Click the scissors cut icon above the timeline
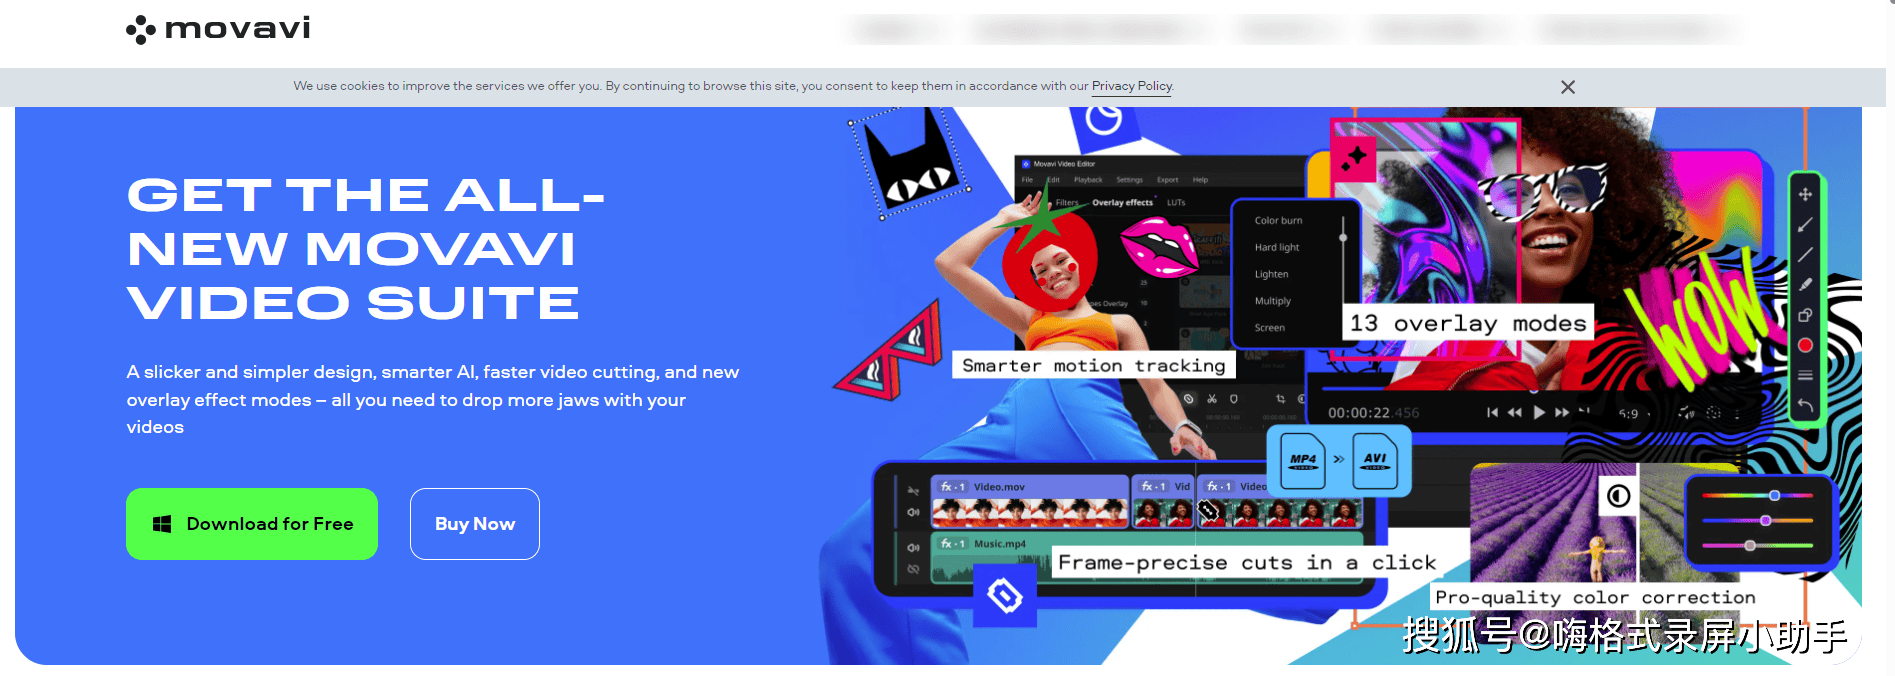The width and height of the screenshot is (1895, 676). pyautogui.click(x=1211, y=399)
